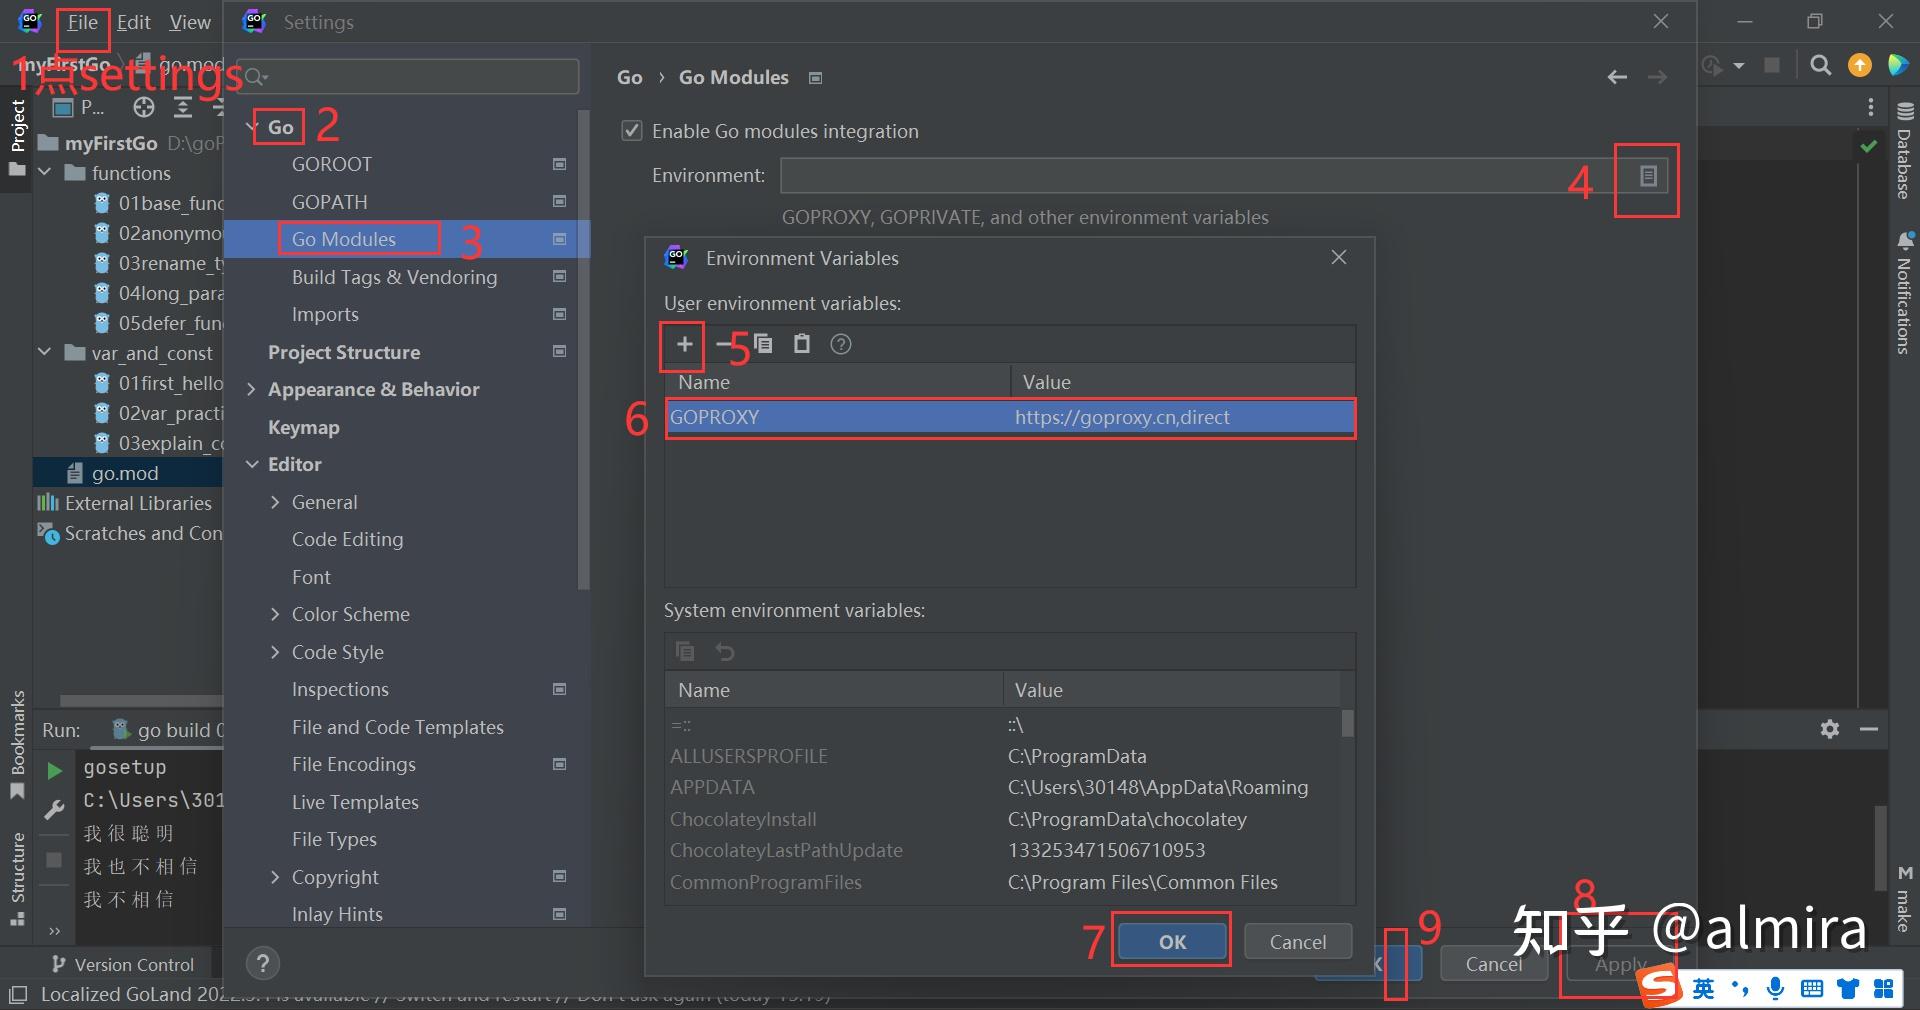Open the wrench icon in Run panel
Image resolution: width=1920 pixels, height=1010 pixels.
click(55, 810)
